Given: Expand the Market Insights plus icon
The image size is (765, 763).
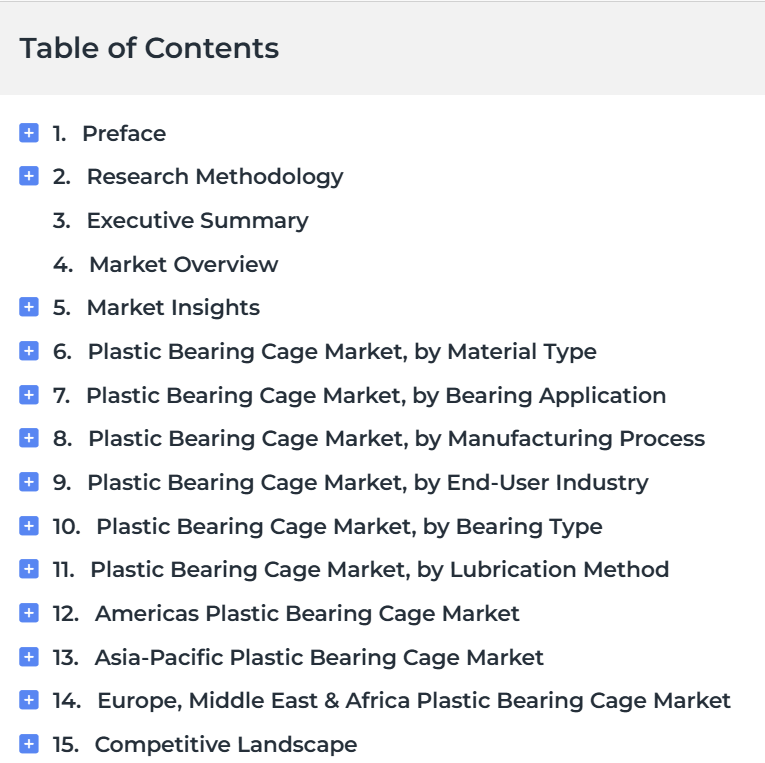Looking at the screenshot, I should 29,307.
